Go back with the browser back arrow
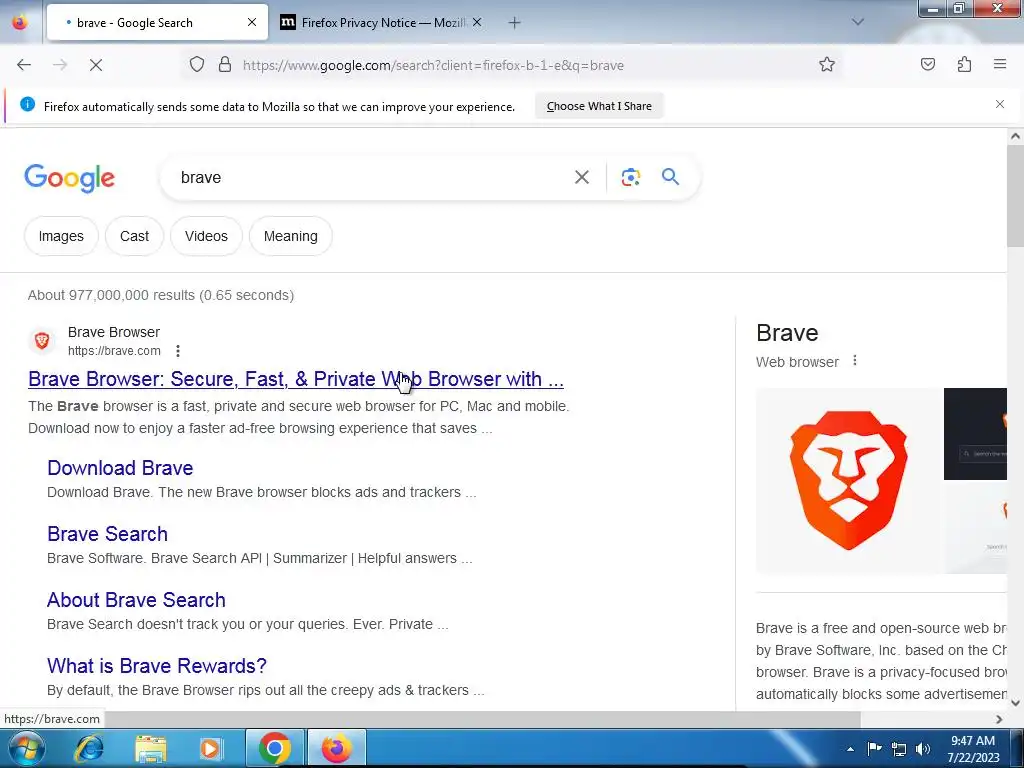This screenshot has height=768, width=1024. point(24,65)
